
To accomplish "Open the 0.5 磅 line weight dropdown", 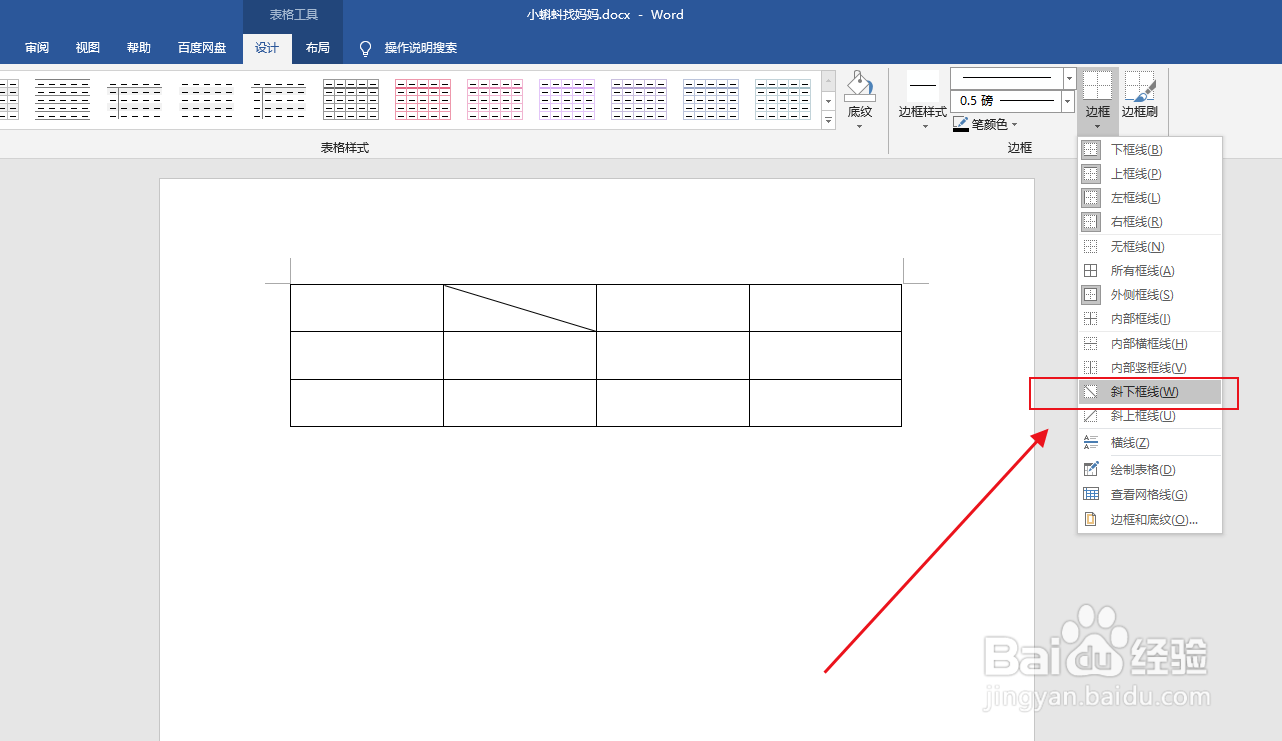I will (x=1068, y=101).
